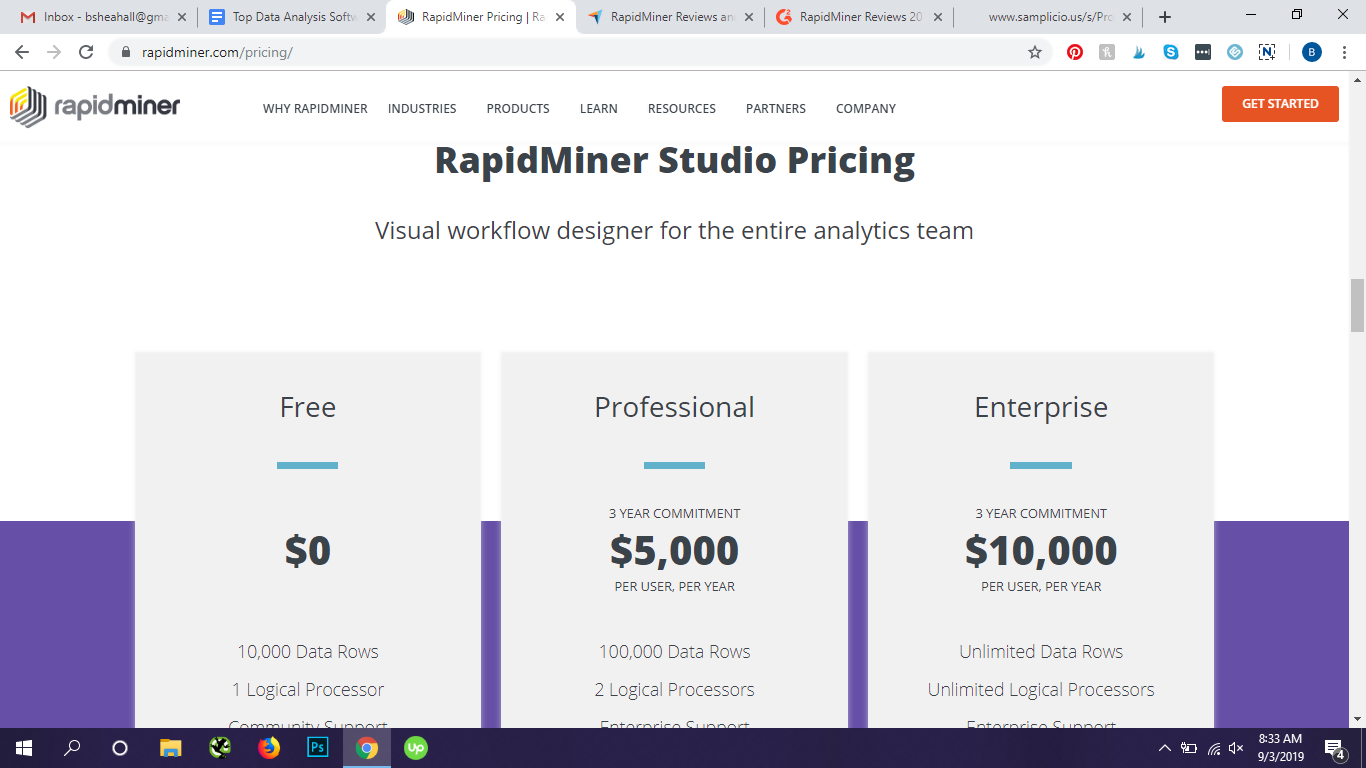This screenshot has width=1366, height=768.
Task: Click the orange Get Started button
Action: tap(1280, 104)
